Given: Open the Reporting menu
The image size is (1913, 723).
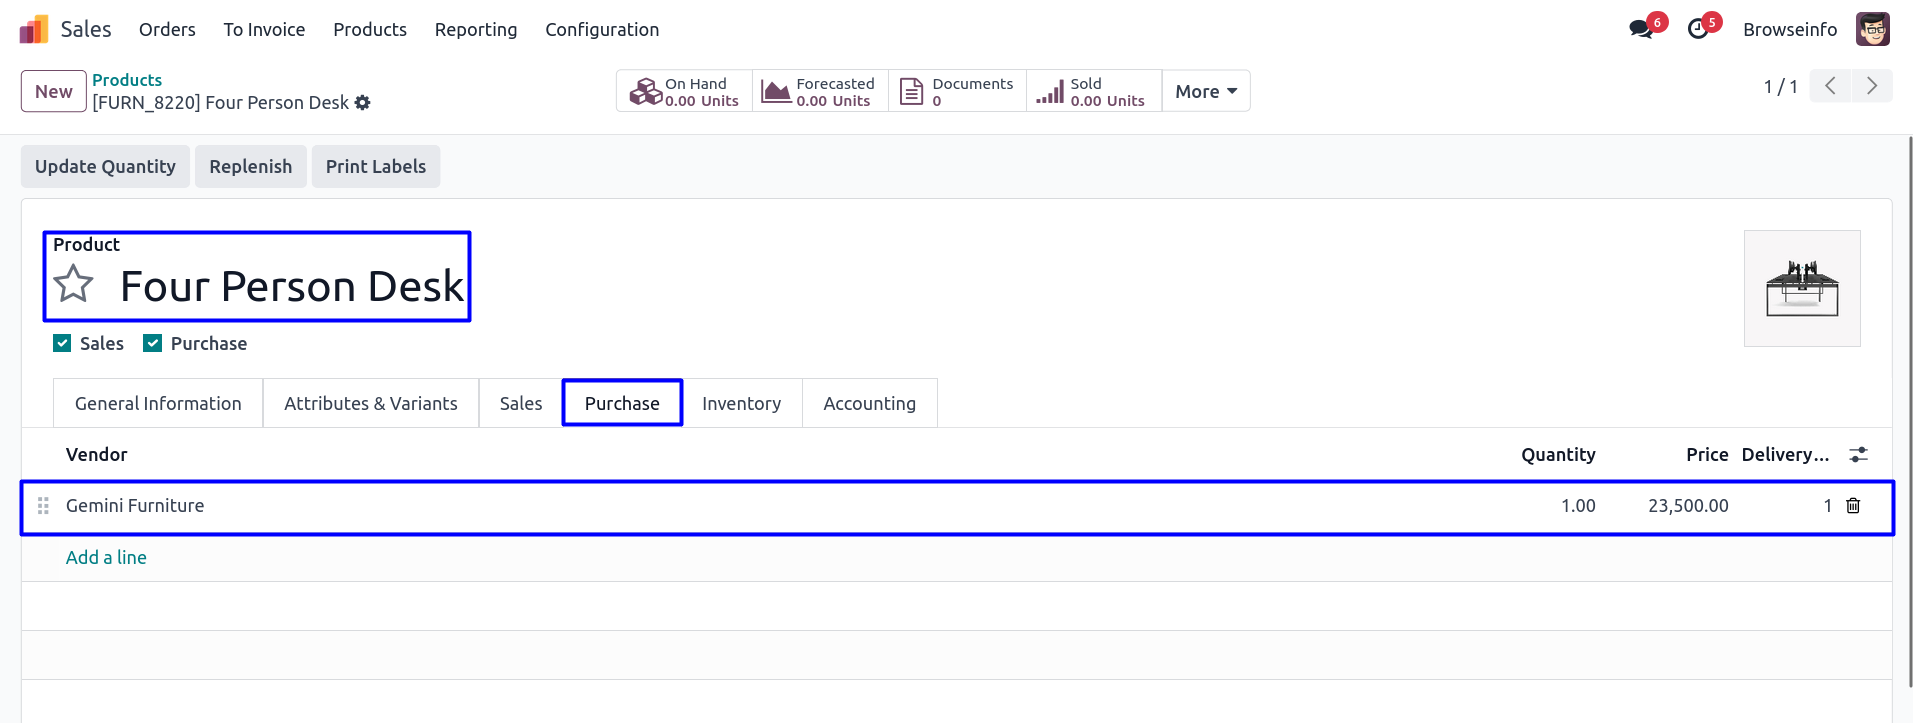Looking at the screenshot, I should click(476, 30).
